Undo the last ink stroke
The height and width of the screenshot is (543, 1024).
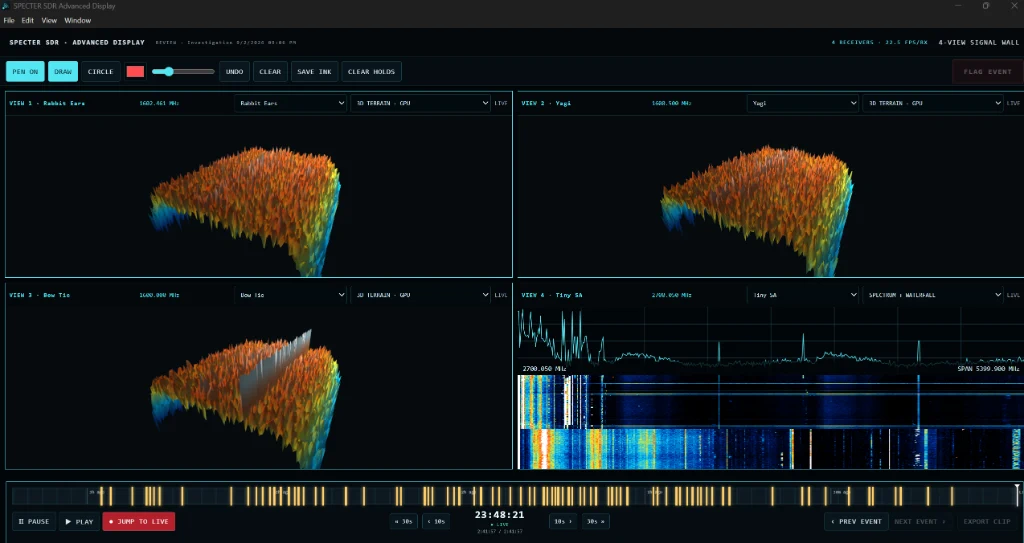(234, 72)
